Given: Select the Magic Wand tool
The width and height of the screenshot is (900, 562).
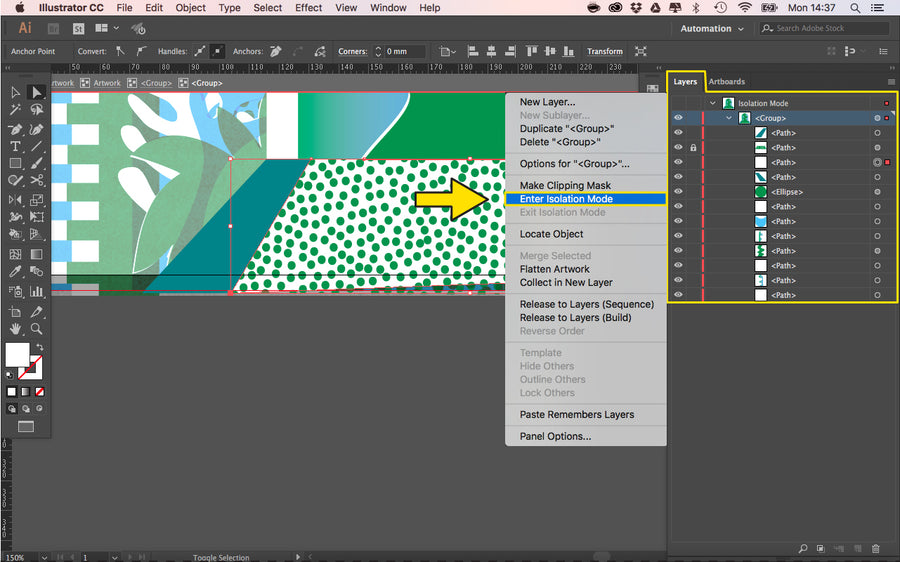Looking at the screenshot, I should [15, 111].
